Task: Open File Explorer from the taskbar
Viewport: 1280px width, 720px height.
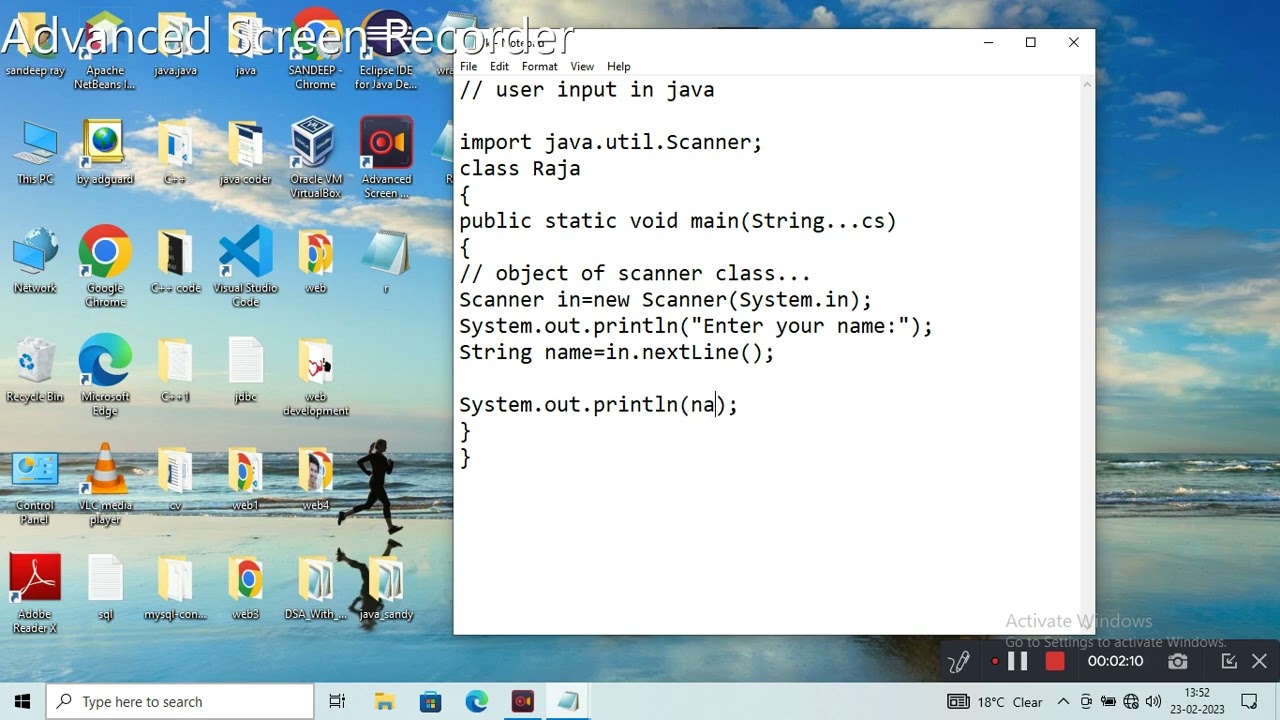Action: 384,701
